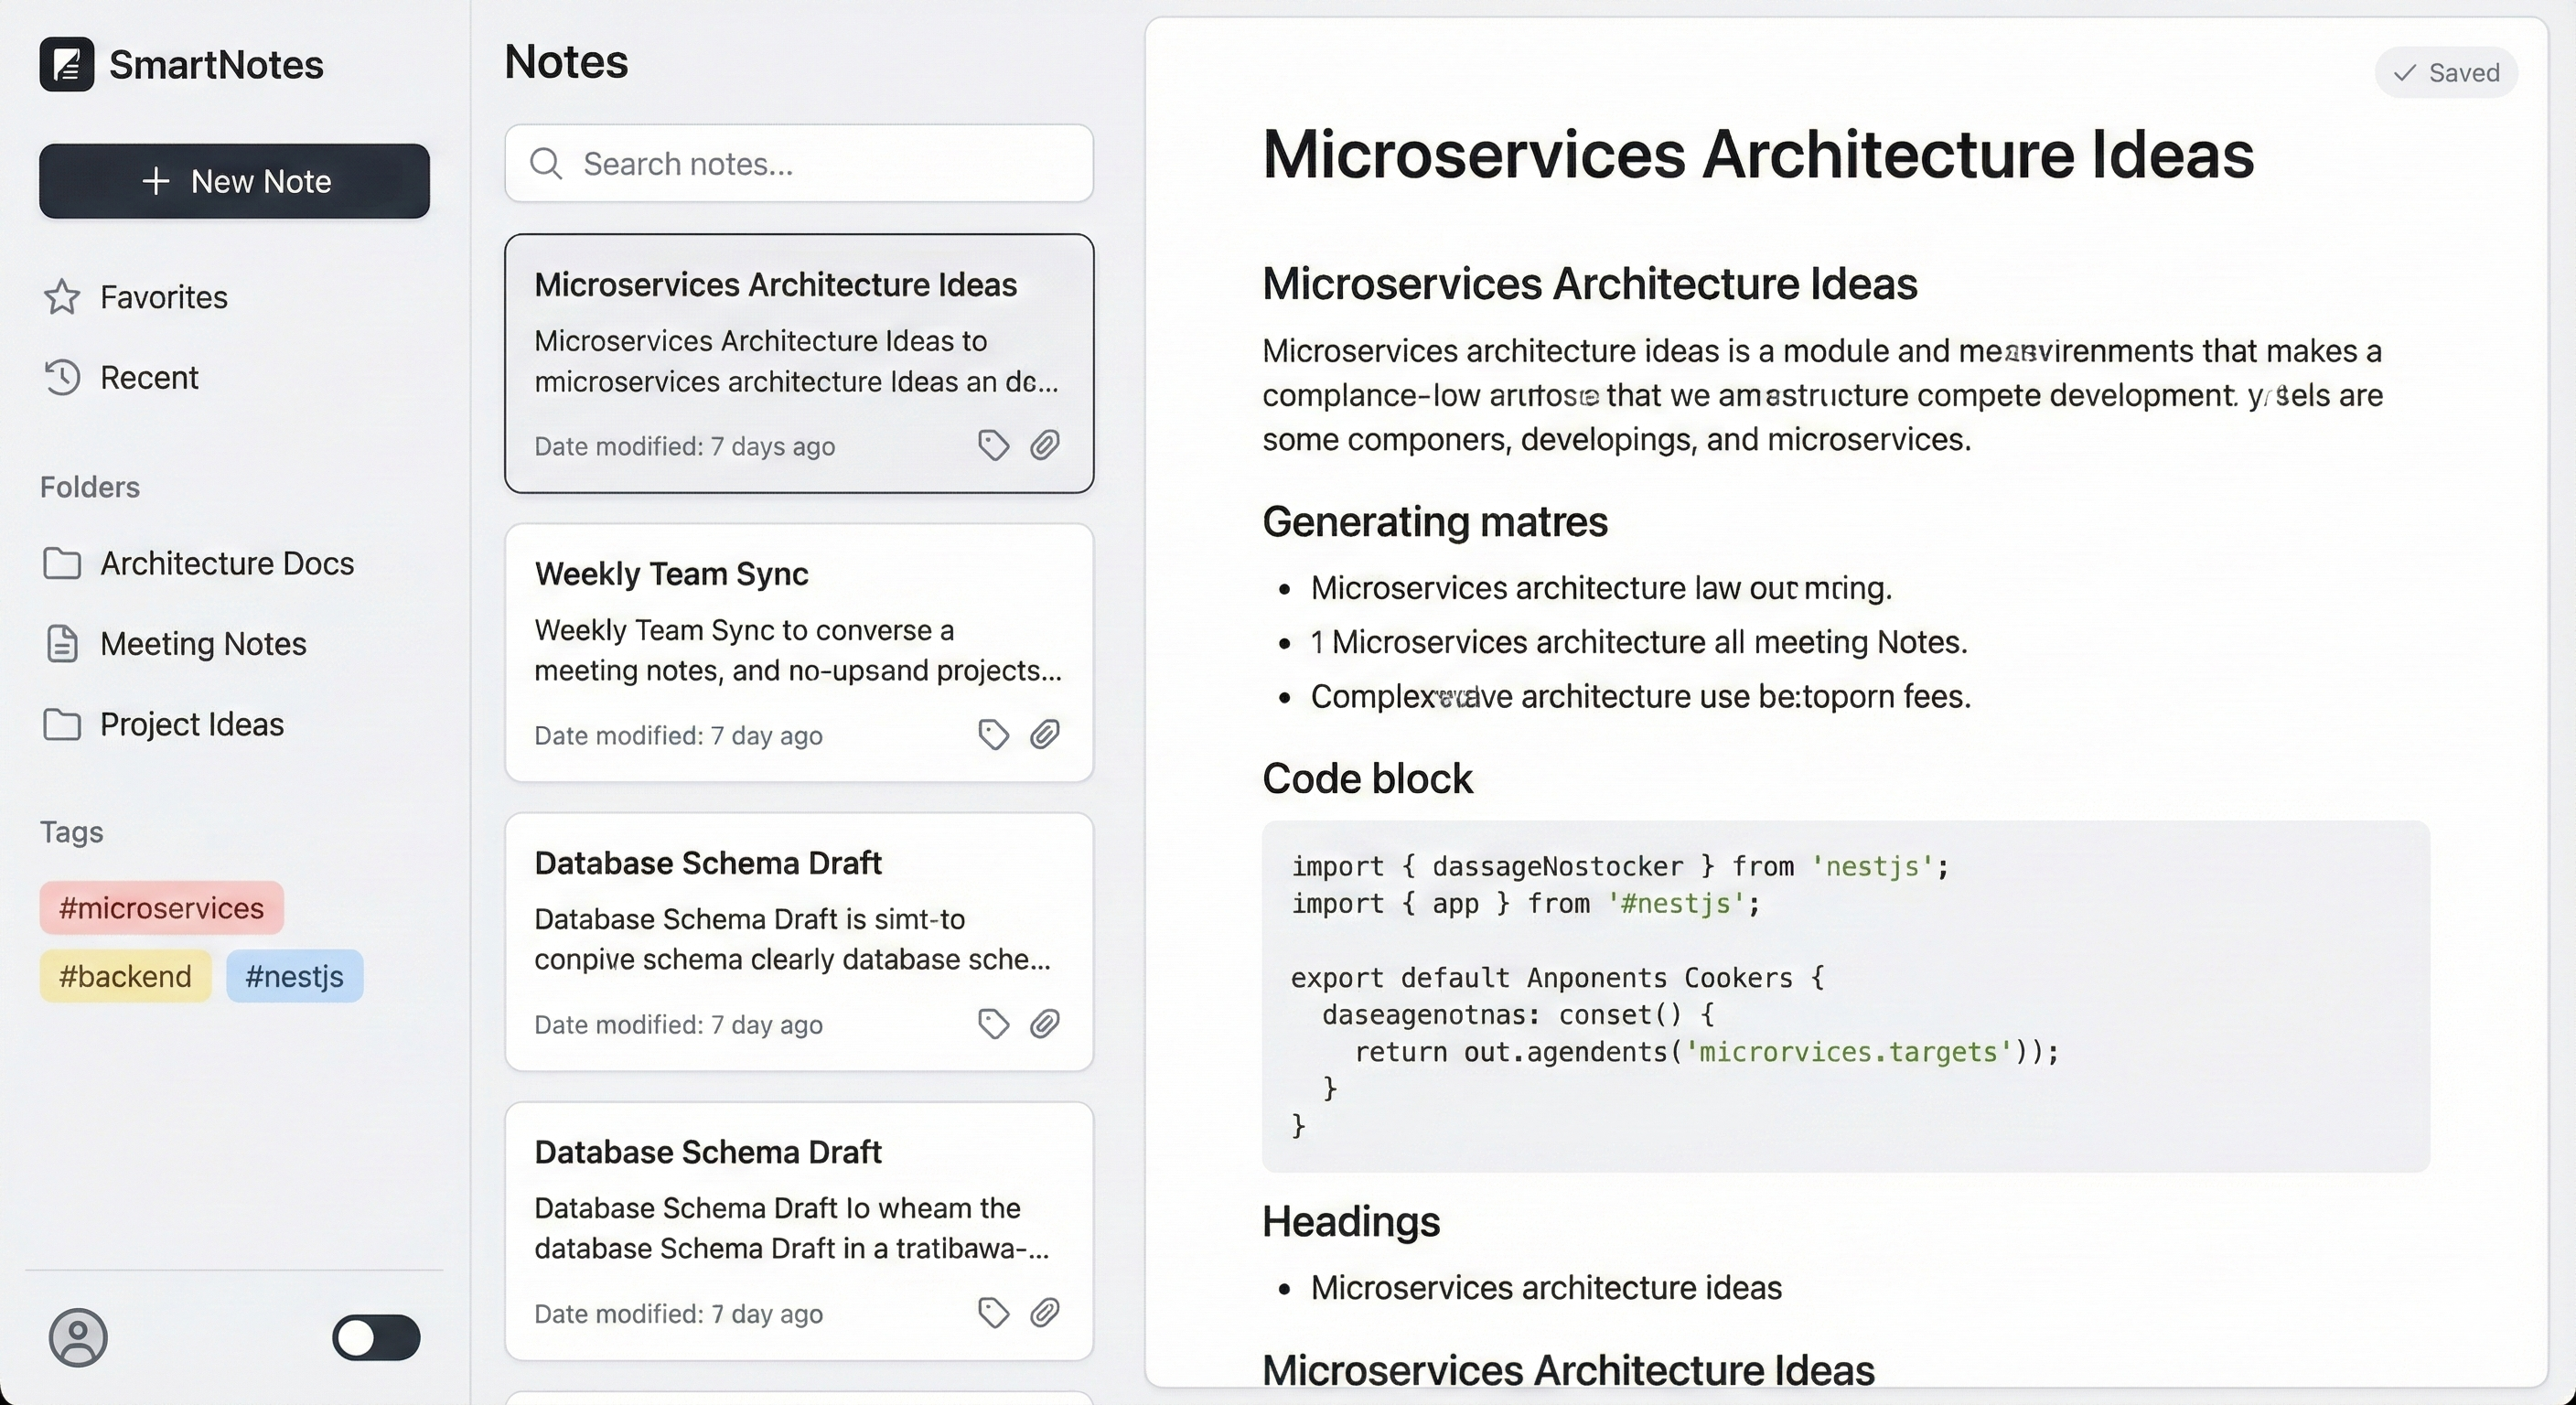Select the #backend tag
This screenshot has width=2576, height=1405.
[124, 977]
